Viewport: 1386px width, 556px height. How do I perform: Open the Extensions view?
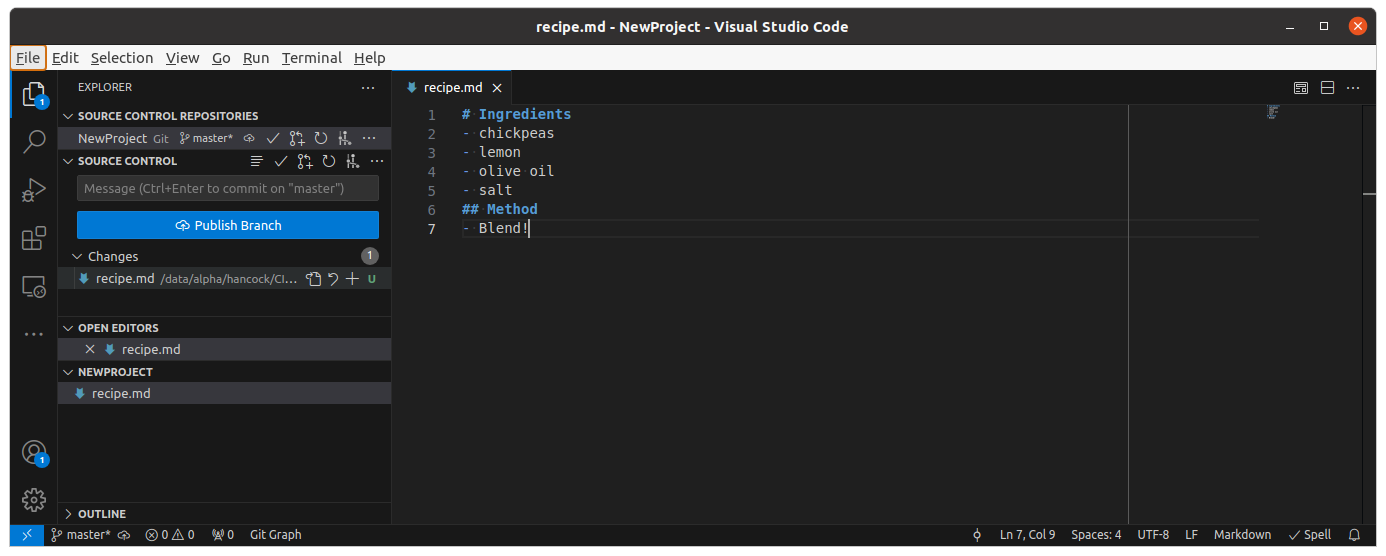point(34,239)
